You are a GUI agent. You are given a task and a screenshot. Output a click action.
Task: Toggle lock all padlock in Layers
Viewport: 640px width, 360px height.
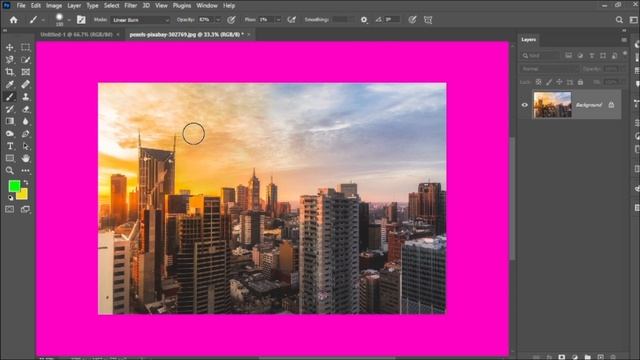[580, 82]
